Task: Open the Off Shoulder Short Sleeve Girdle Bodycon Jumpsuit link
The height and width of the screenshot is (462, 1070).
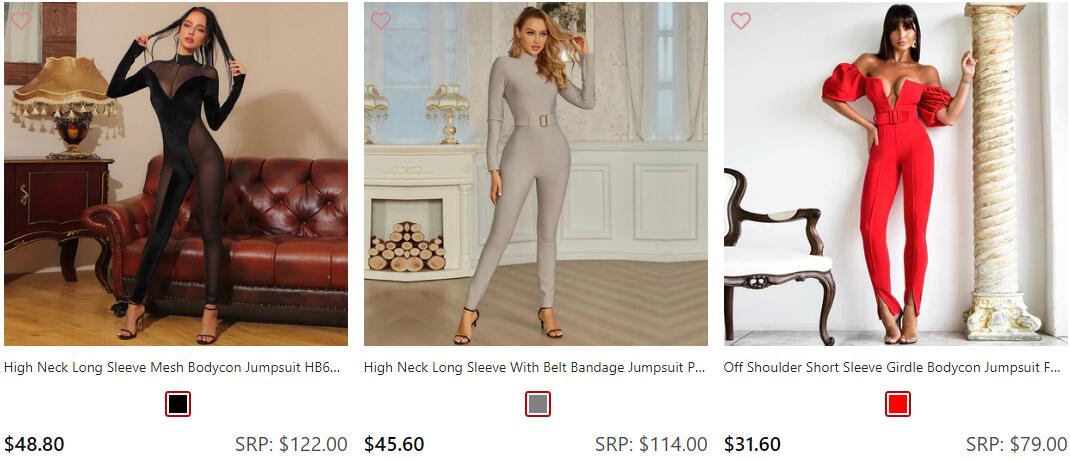Action: [x=892, y=368]
